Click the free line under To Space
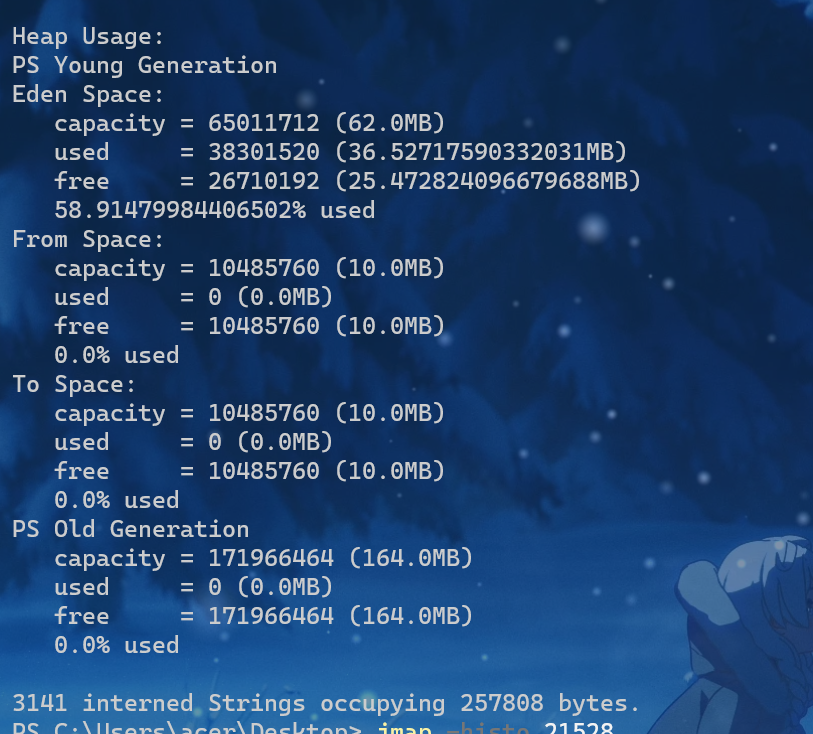Screen dimensions: 813x734 249,471
